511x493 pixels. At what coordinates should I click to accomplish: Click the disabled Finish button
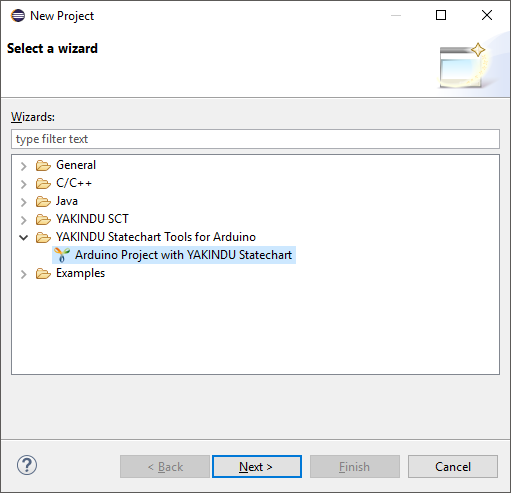(355, 466)
